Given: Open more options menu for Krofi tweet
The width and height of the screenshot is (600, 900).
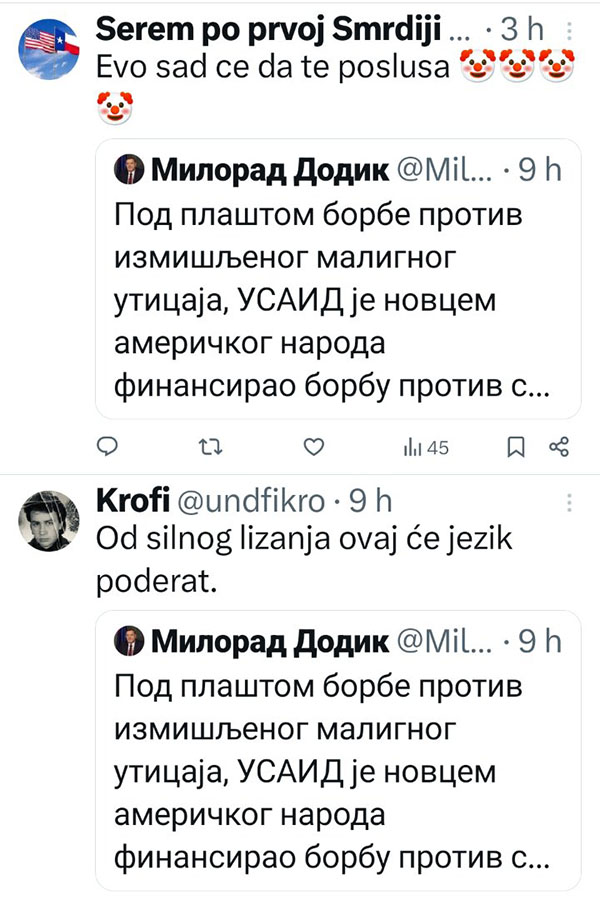Looking at the screenshot, I should 569,500.
